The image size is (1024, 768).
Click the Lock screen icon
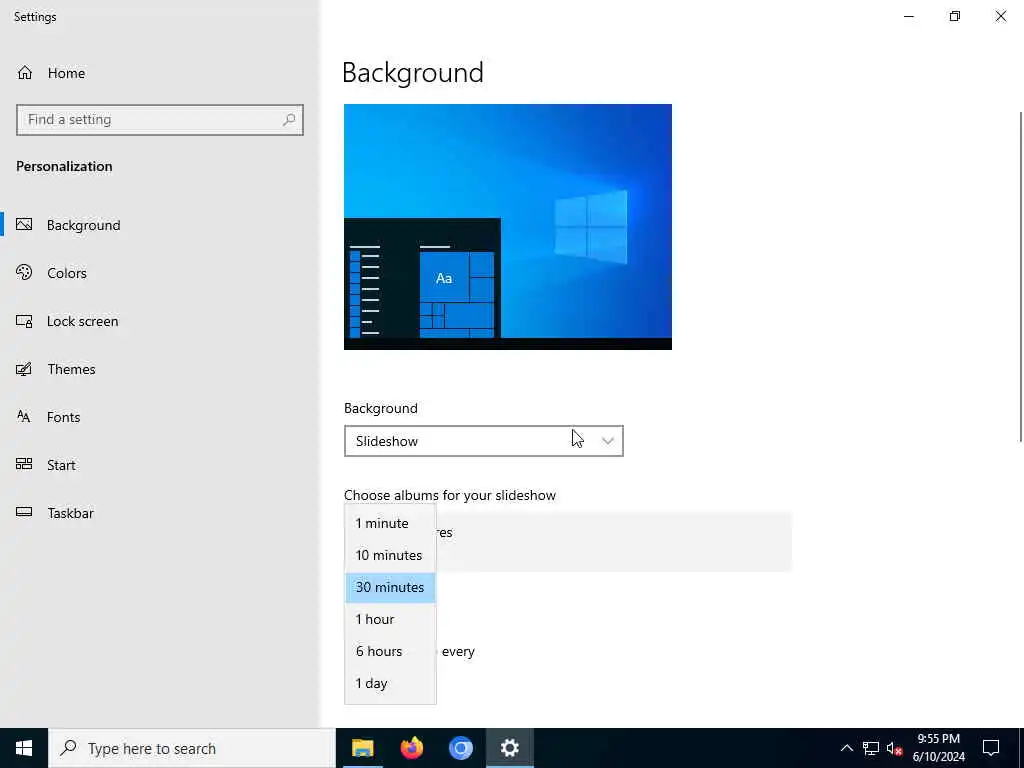[x=24, y=321]
